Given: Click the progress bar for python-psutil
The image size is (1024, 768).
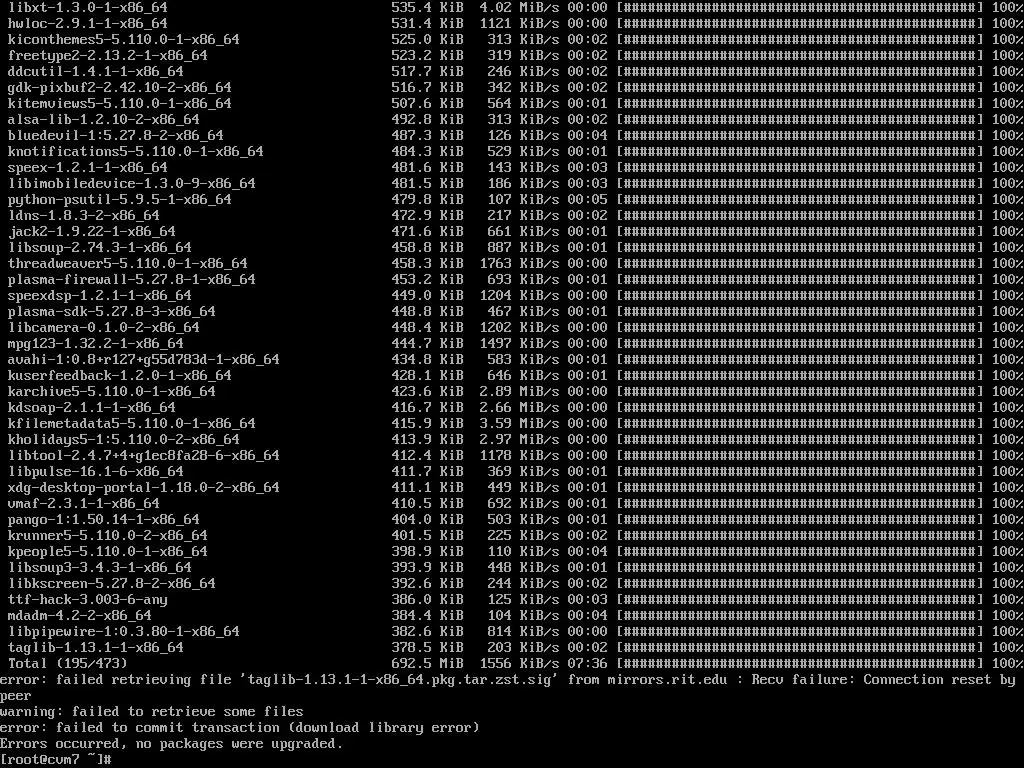Looking at the screenshot, I should 800,200.
